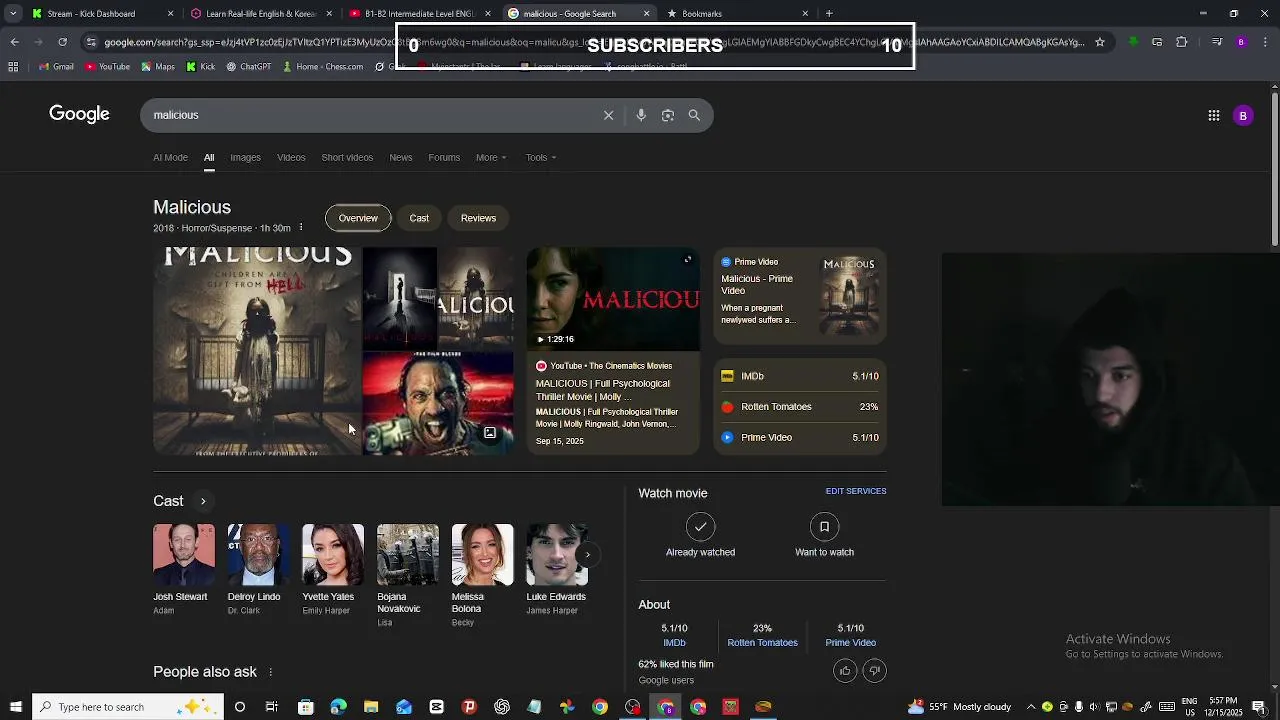Screen dimensions: 1280x720
Task: Open IMDb link in About section
Action: point(674,642)
